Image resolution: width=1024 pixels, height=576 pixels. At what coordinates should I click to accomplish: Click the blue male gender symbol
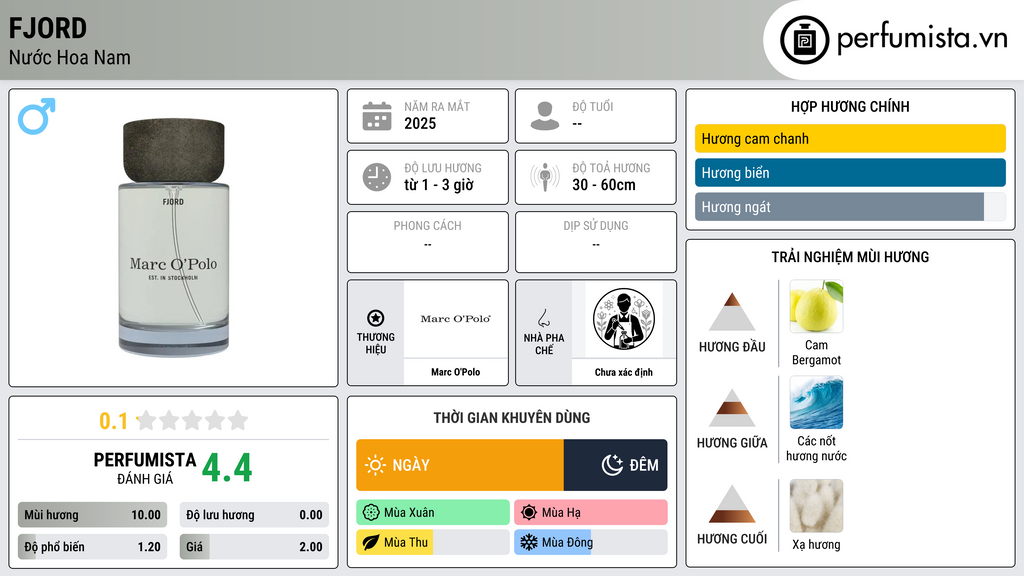pos(37,116)
